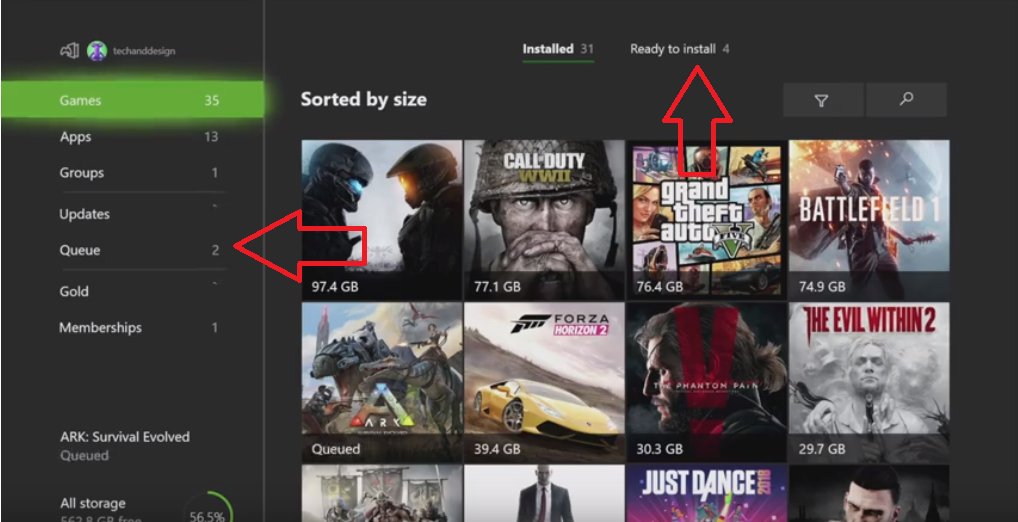Open the filter funnel icon button

[823, 100]
